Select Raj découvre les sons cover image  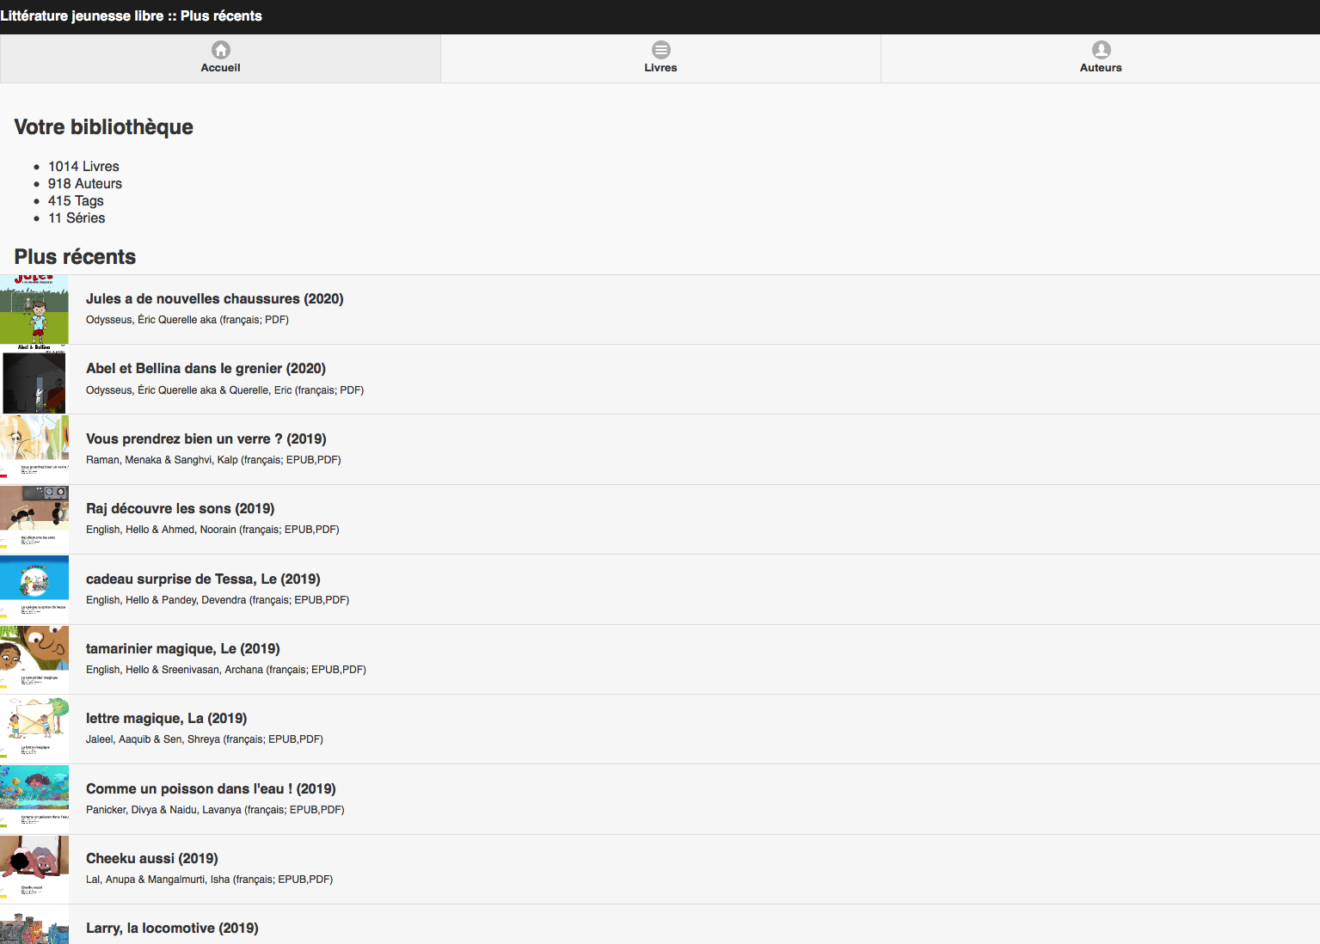[x=35, y=520]
